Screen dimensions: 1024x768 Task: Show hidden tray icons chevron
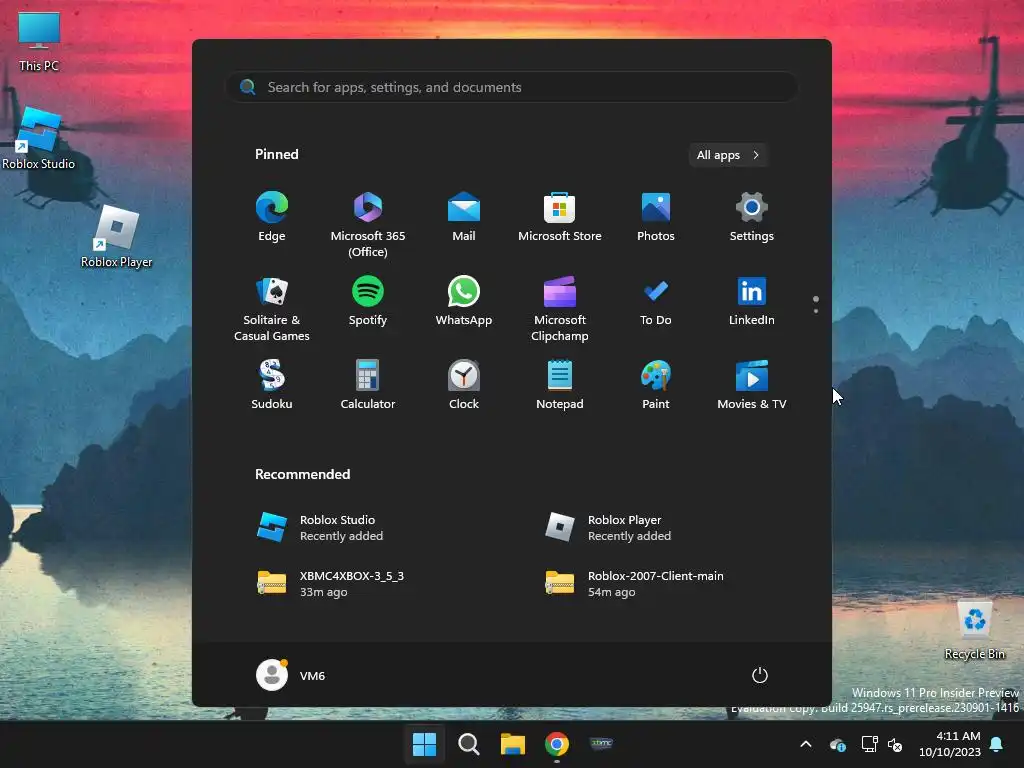pyautogui.click(x=806, y=744)
